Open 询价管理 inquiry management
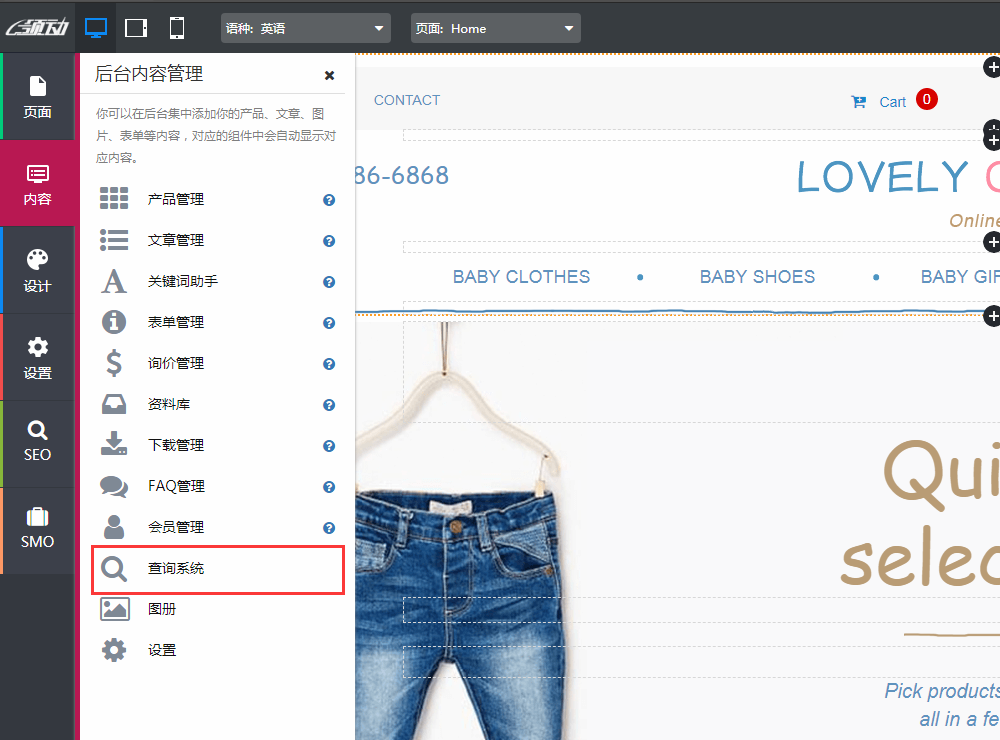This screenshot has width=1000, height=740. [176, 364]
